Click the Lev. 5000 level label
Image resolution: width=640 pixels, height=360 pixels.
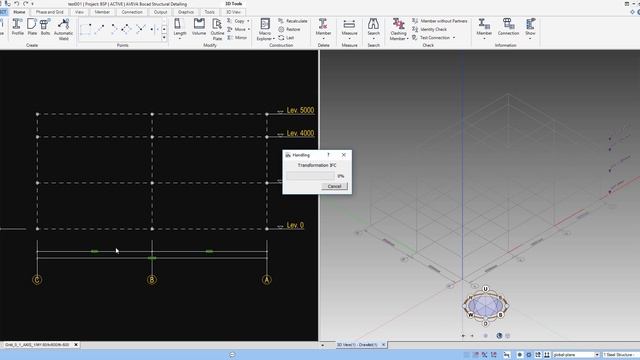coord(300,110)
